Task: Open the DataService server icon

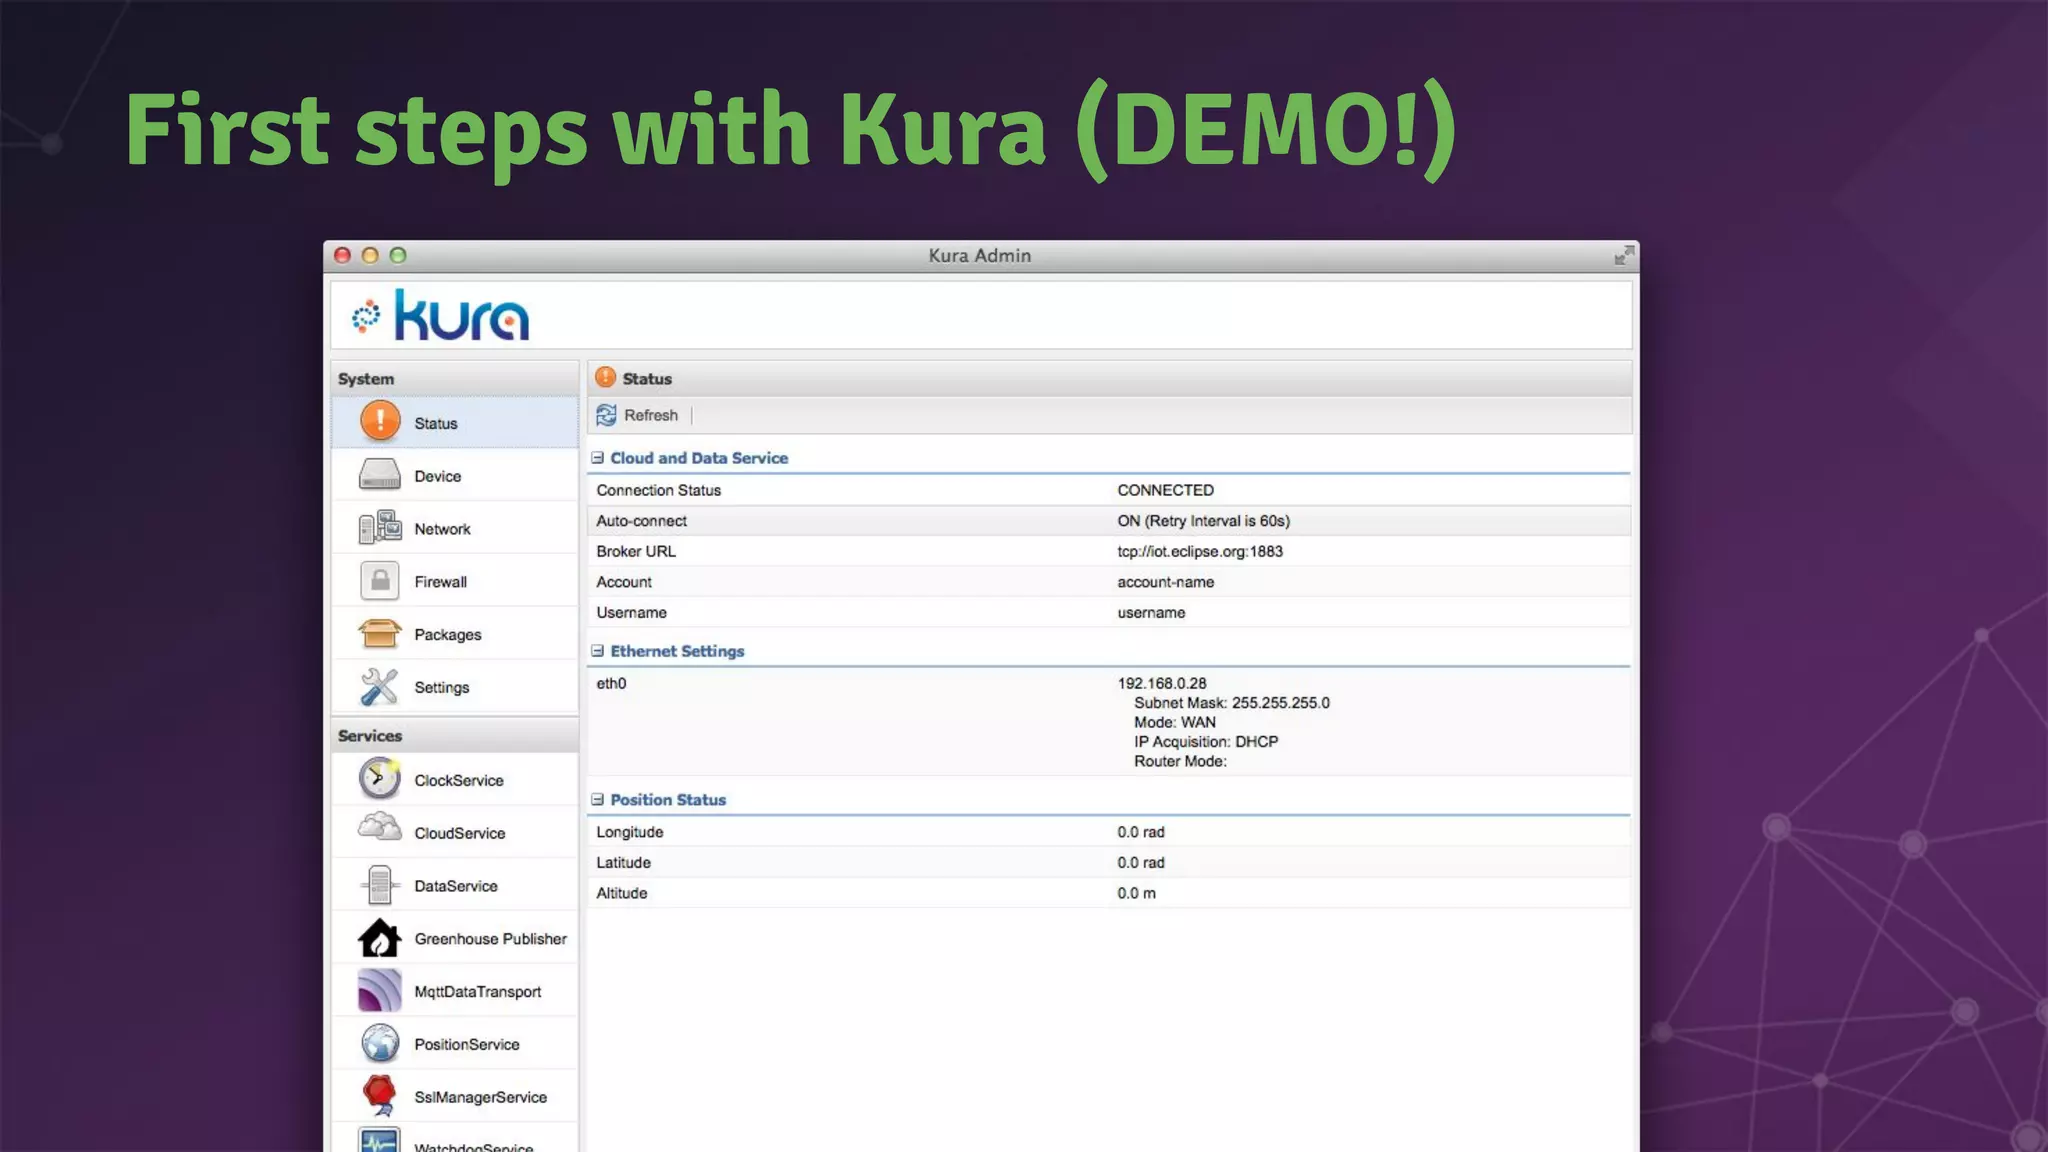Action: [x=380, y=885]
